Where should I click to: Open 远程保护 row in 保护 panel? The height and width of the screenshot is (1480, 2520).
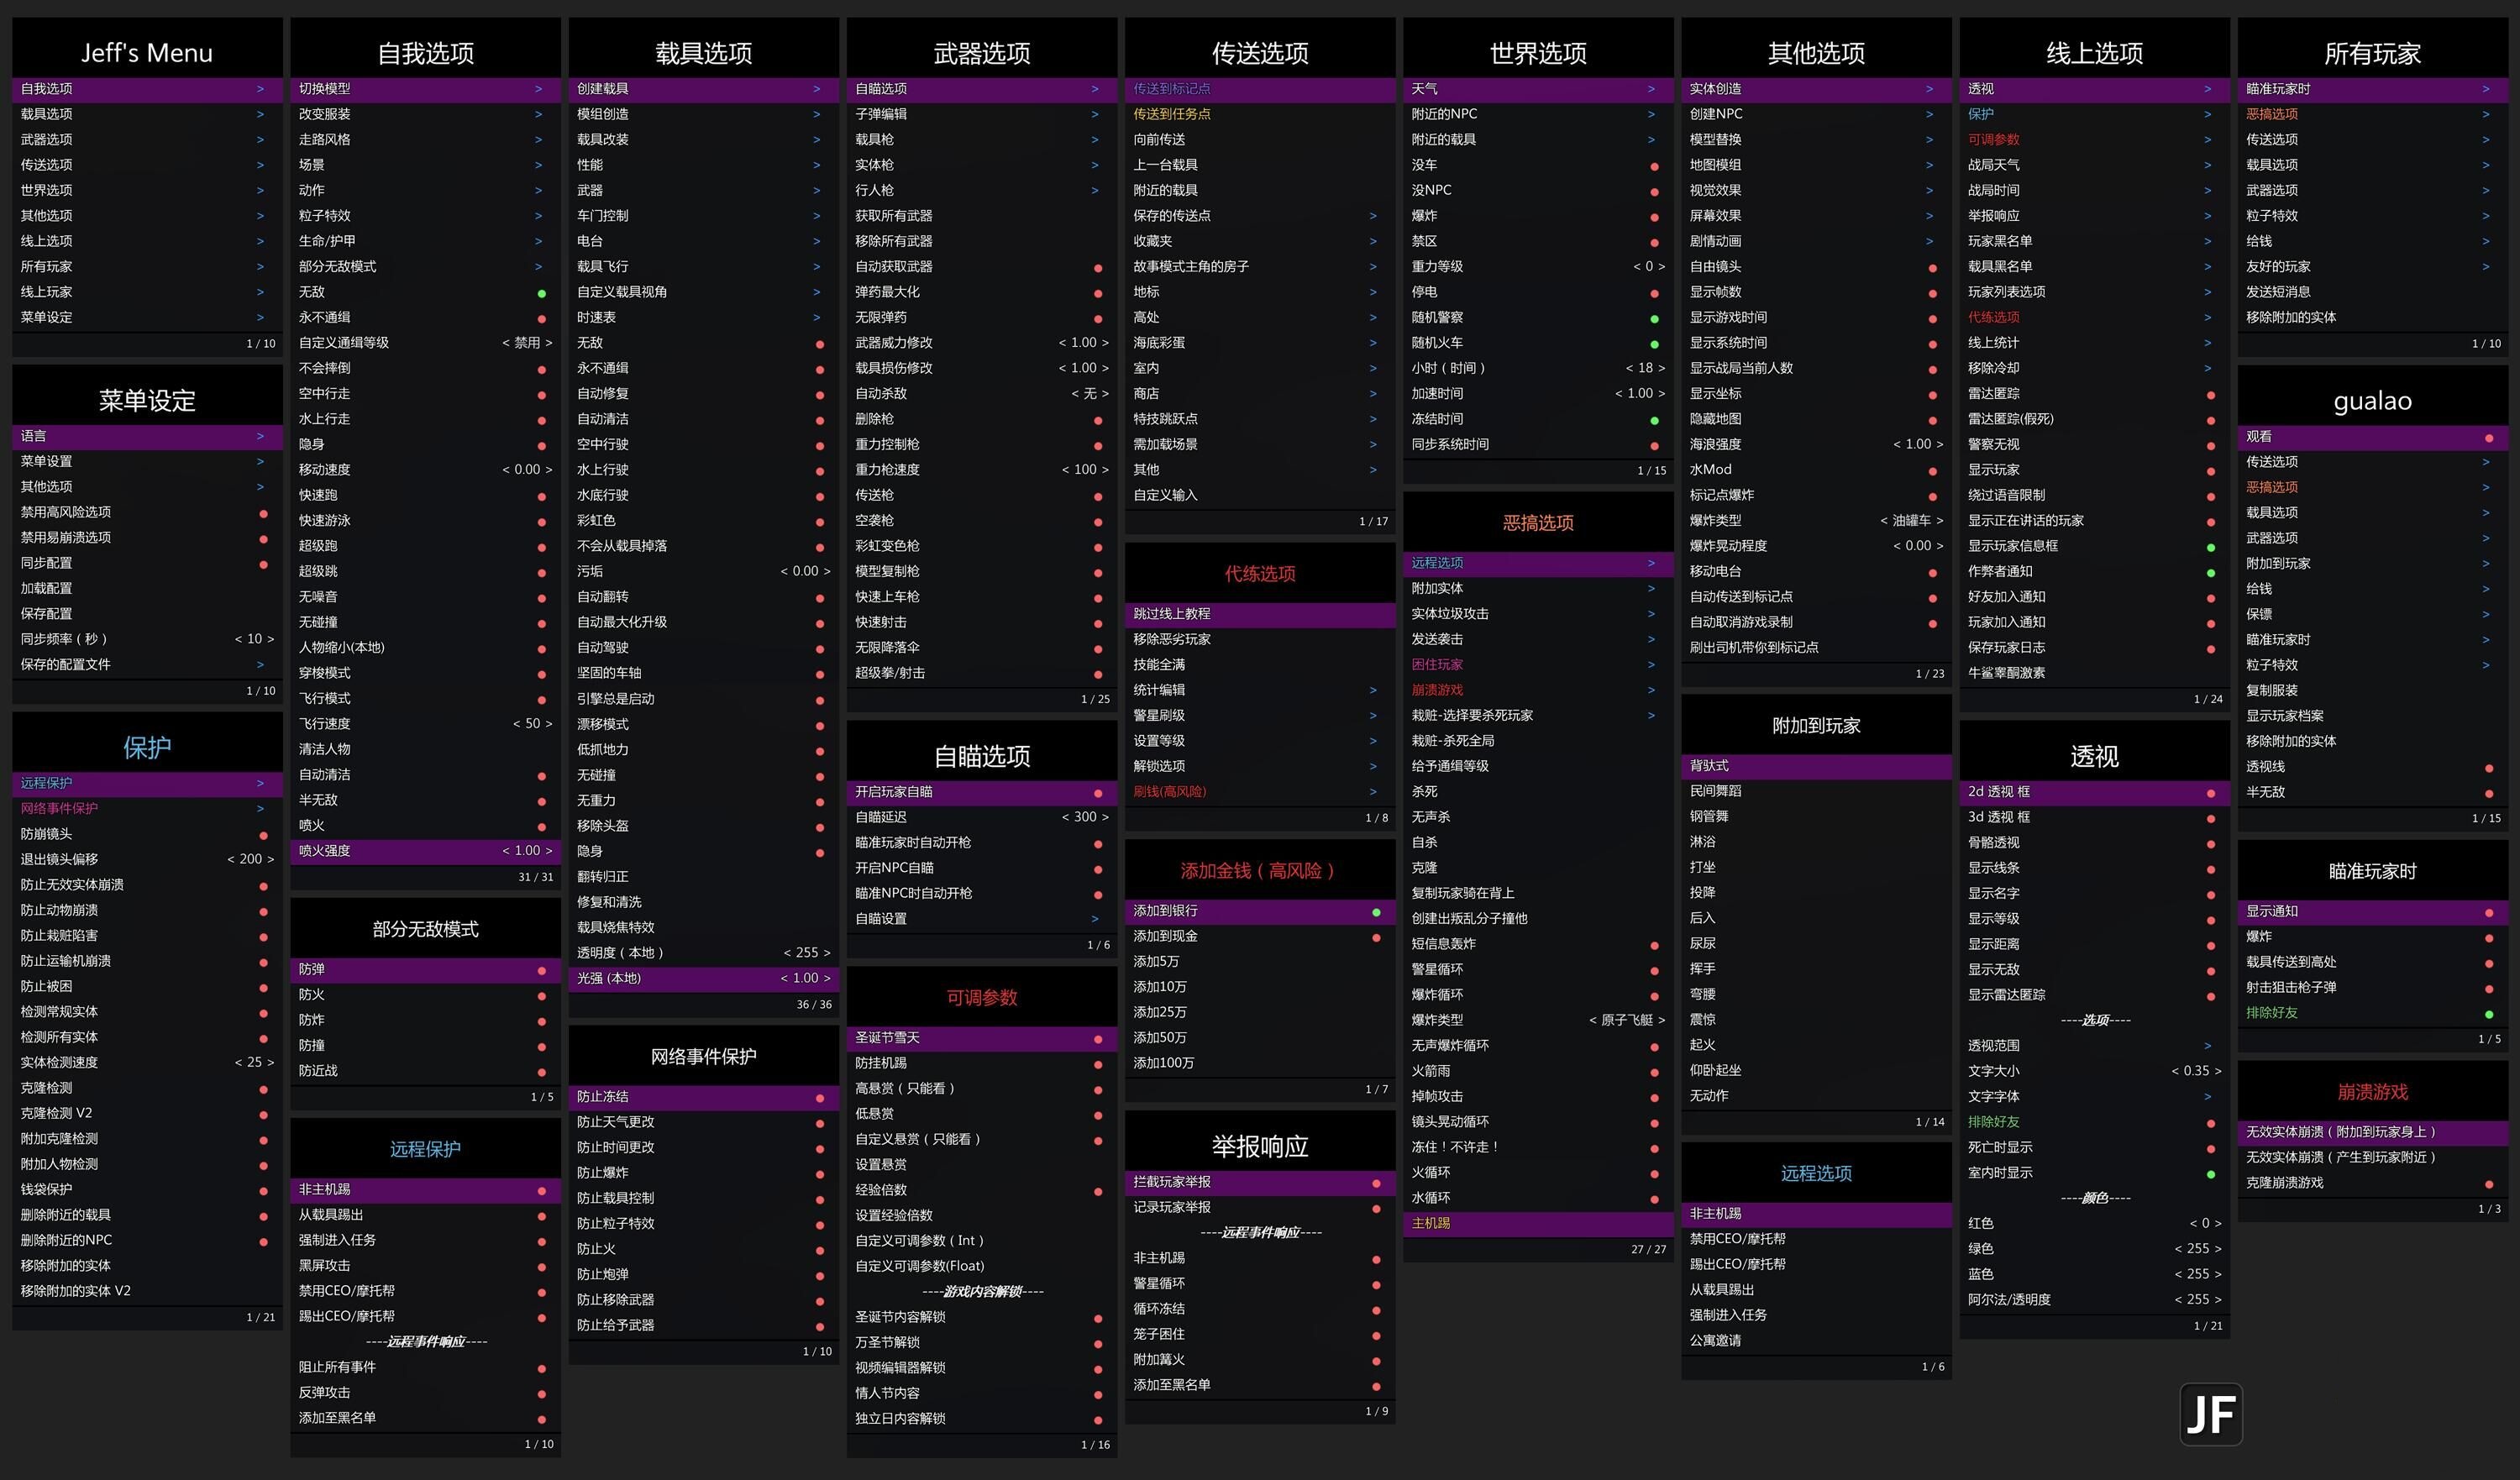(x=147, y=783)
